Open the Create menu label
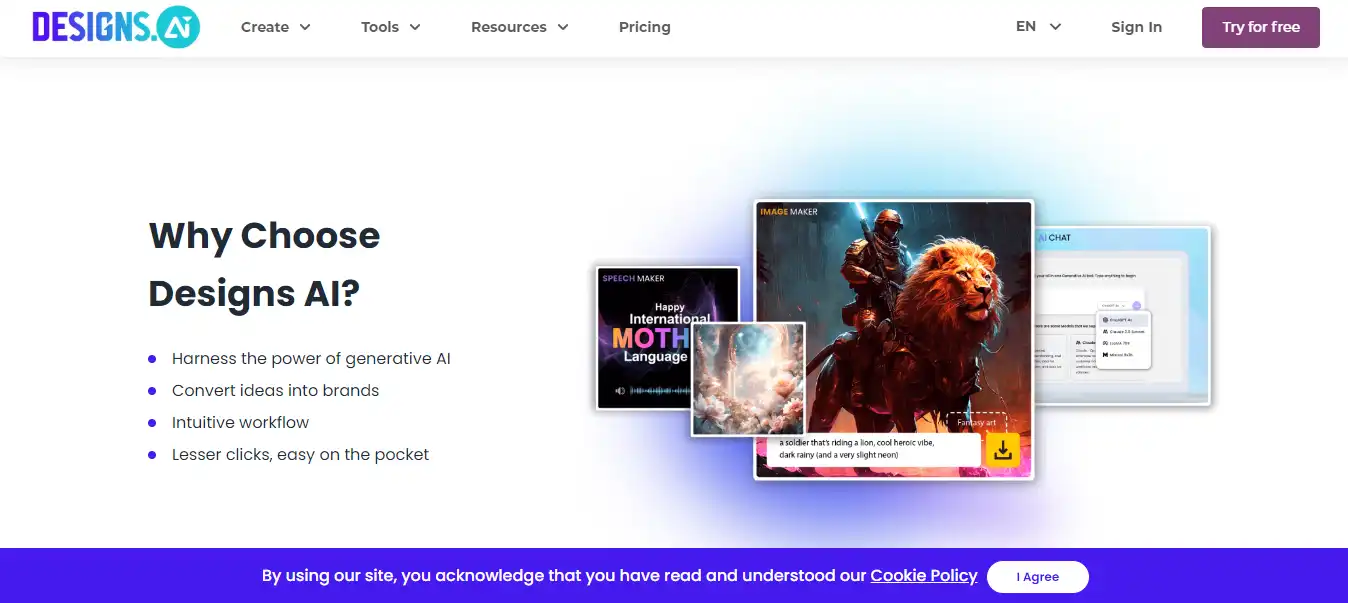 (x=265, y=27)
